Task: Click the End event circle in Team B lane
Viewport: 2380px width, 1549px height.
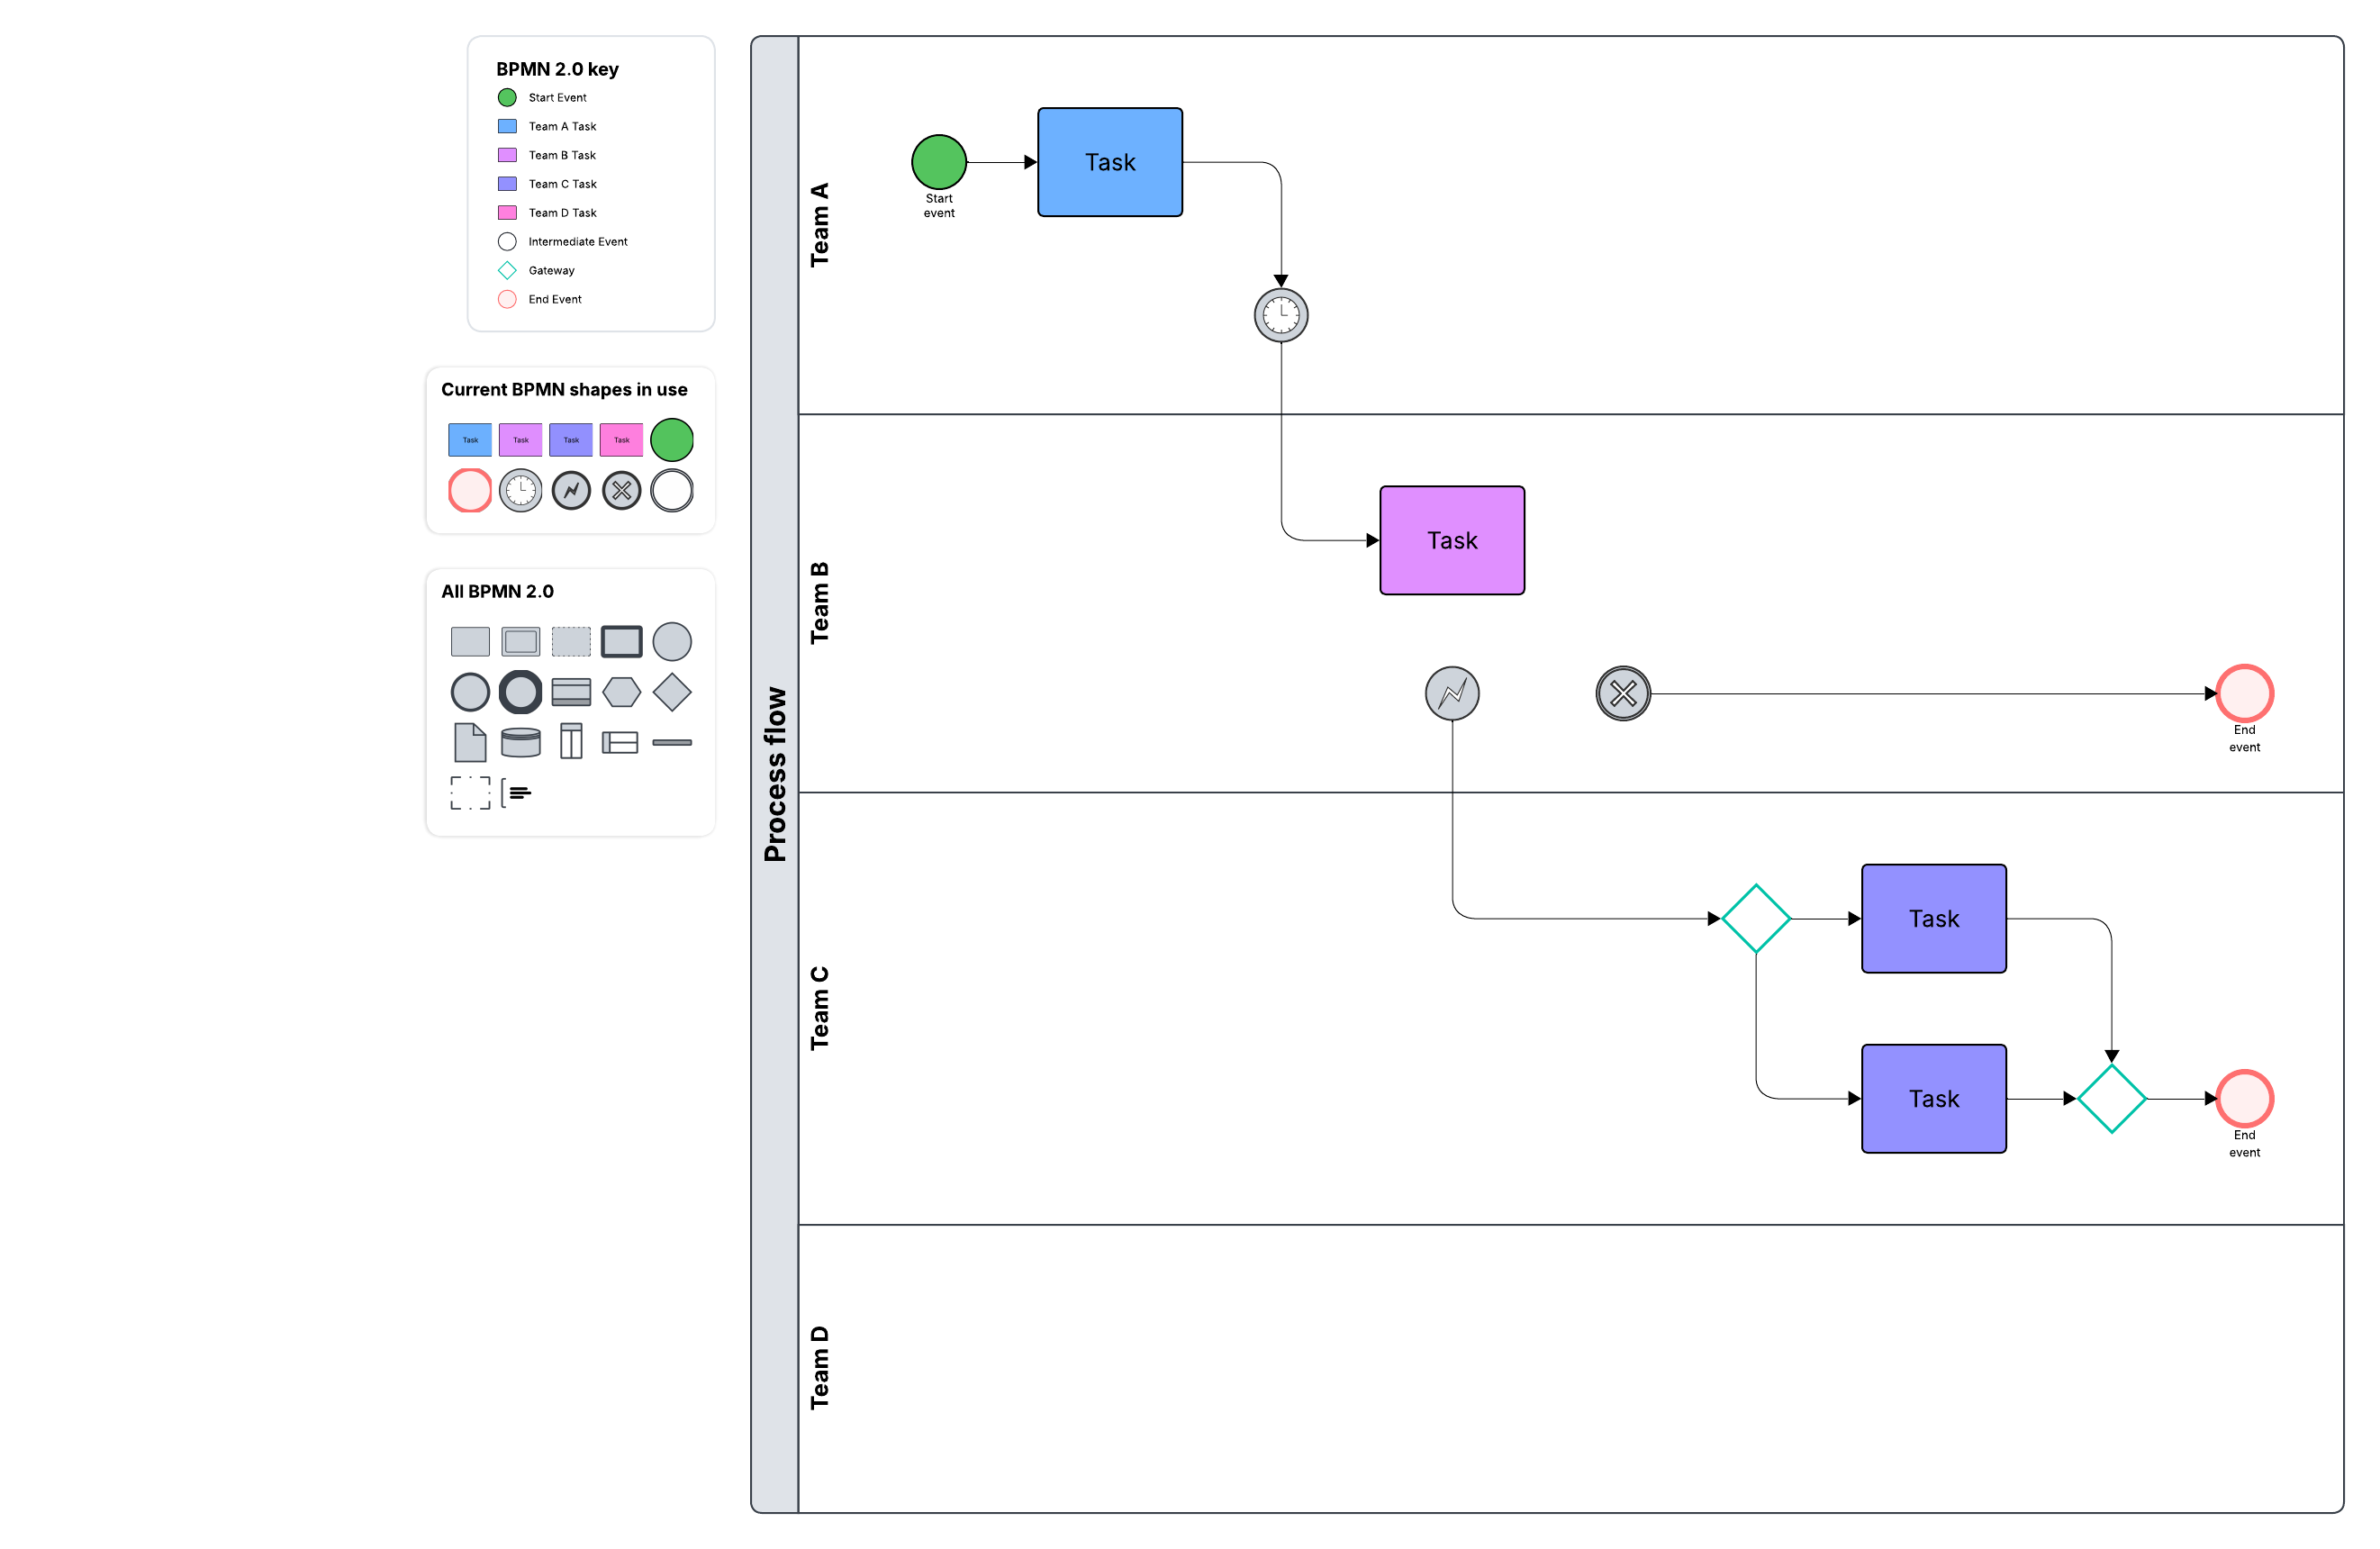Action: pyautogui.click(x=2245, y=693)
